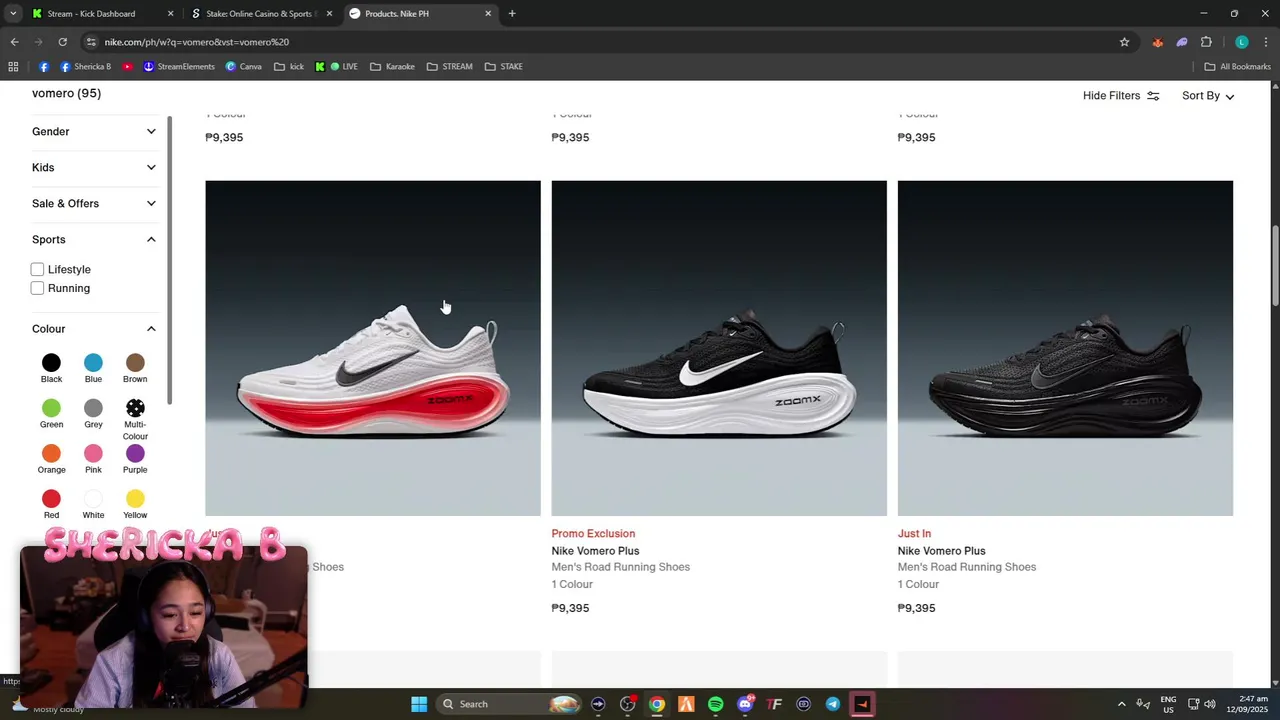Switch to Chrome on the taskbar
The height and width of the screenshot is (720, 1280).
(657, 704)
